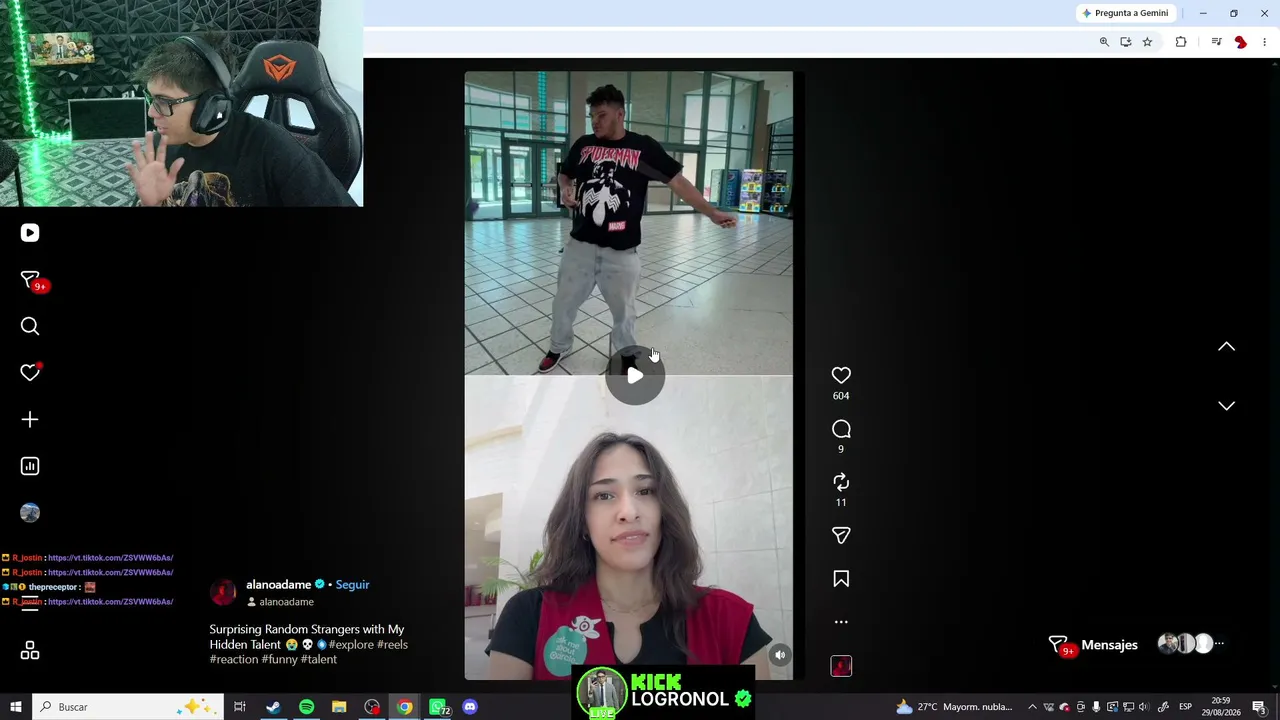Repost the reel
The image size is (1280, 720).
click(x=841, y=482)
